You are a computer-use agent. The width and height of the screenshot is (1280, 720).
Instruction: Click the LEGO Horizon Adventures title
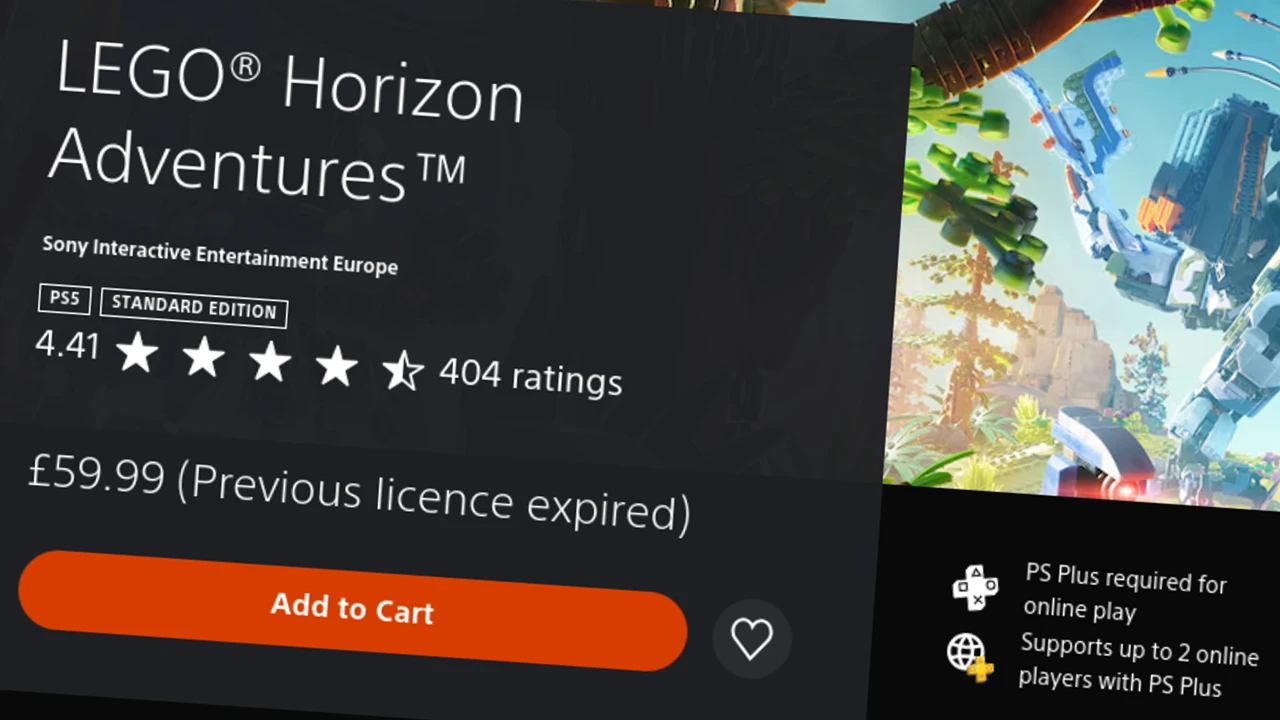(x=285, y=123)
